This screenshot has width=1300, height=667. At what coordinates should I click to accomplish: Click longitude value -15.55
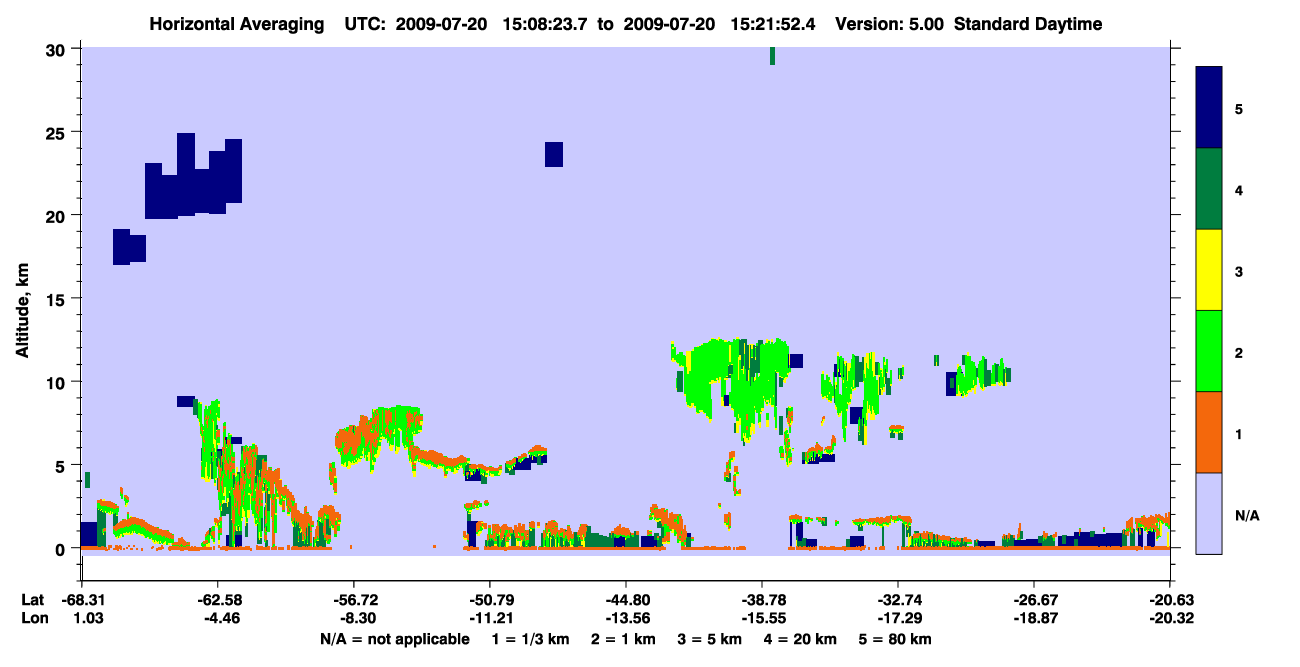(762, 618)
